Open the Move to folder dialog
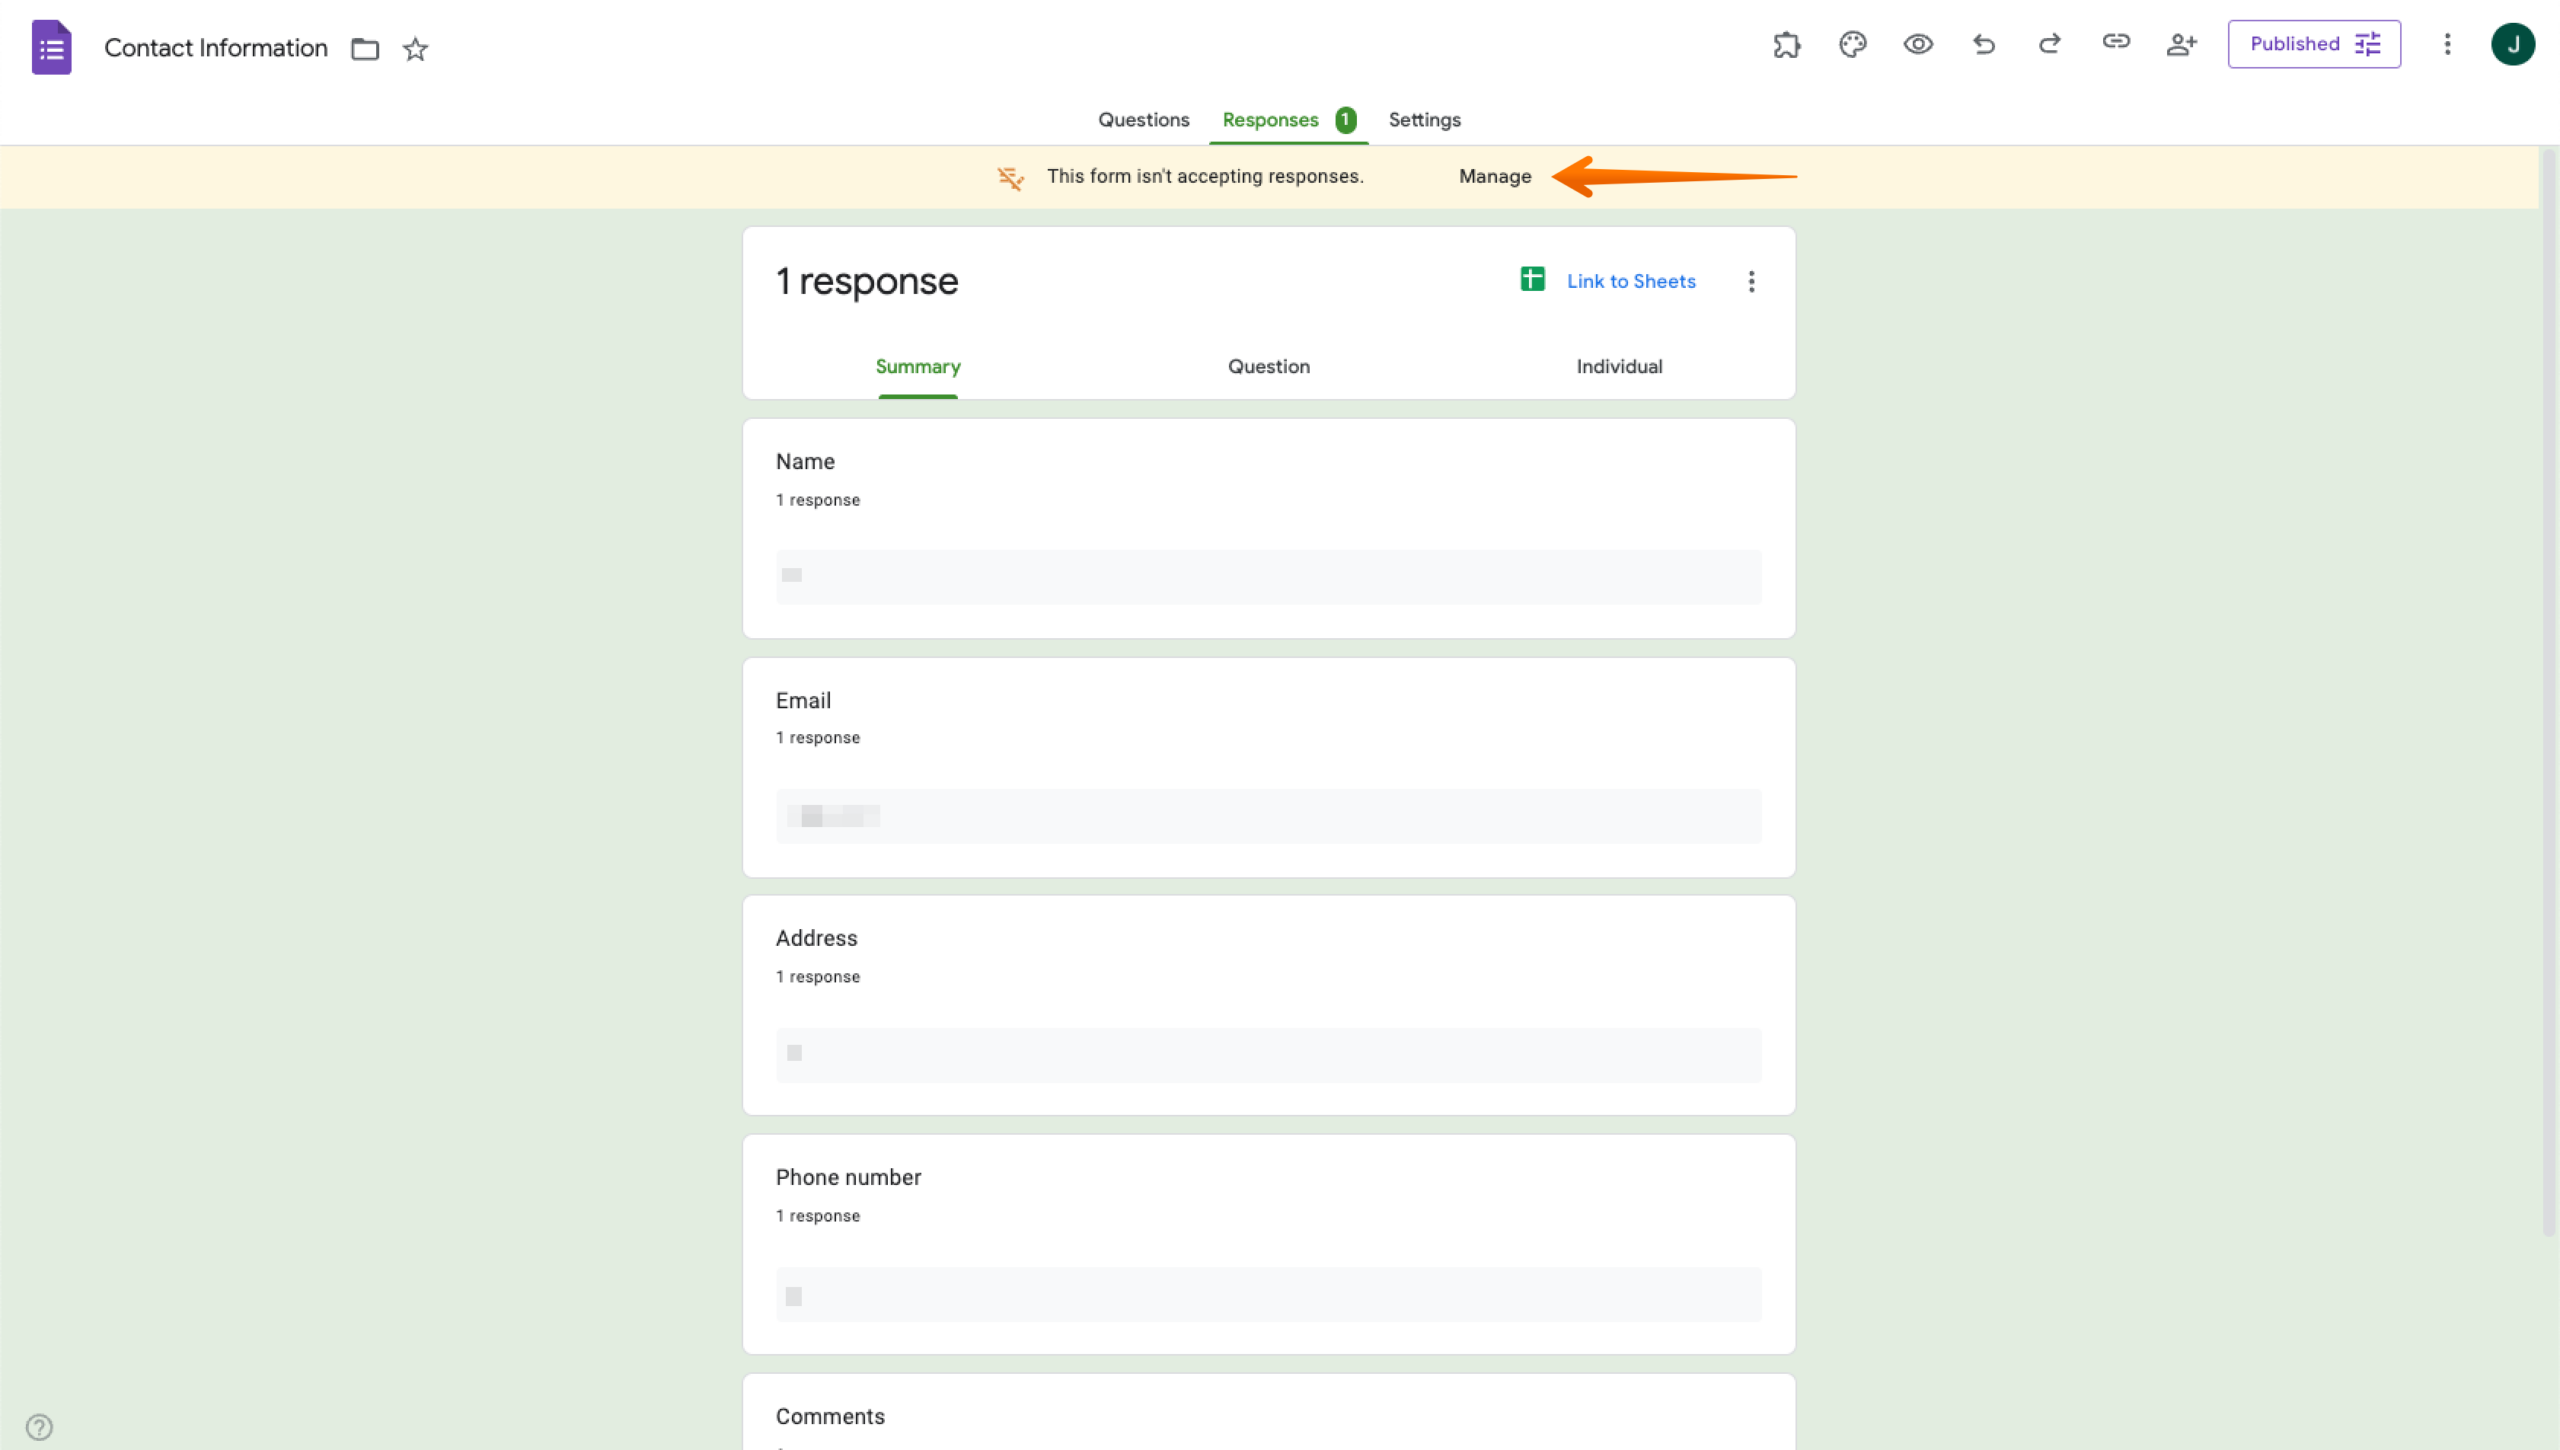Image resolution: width=2560 pixels, height=1450 pixels. tap(364, 48)
